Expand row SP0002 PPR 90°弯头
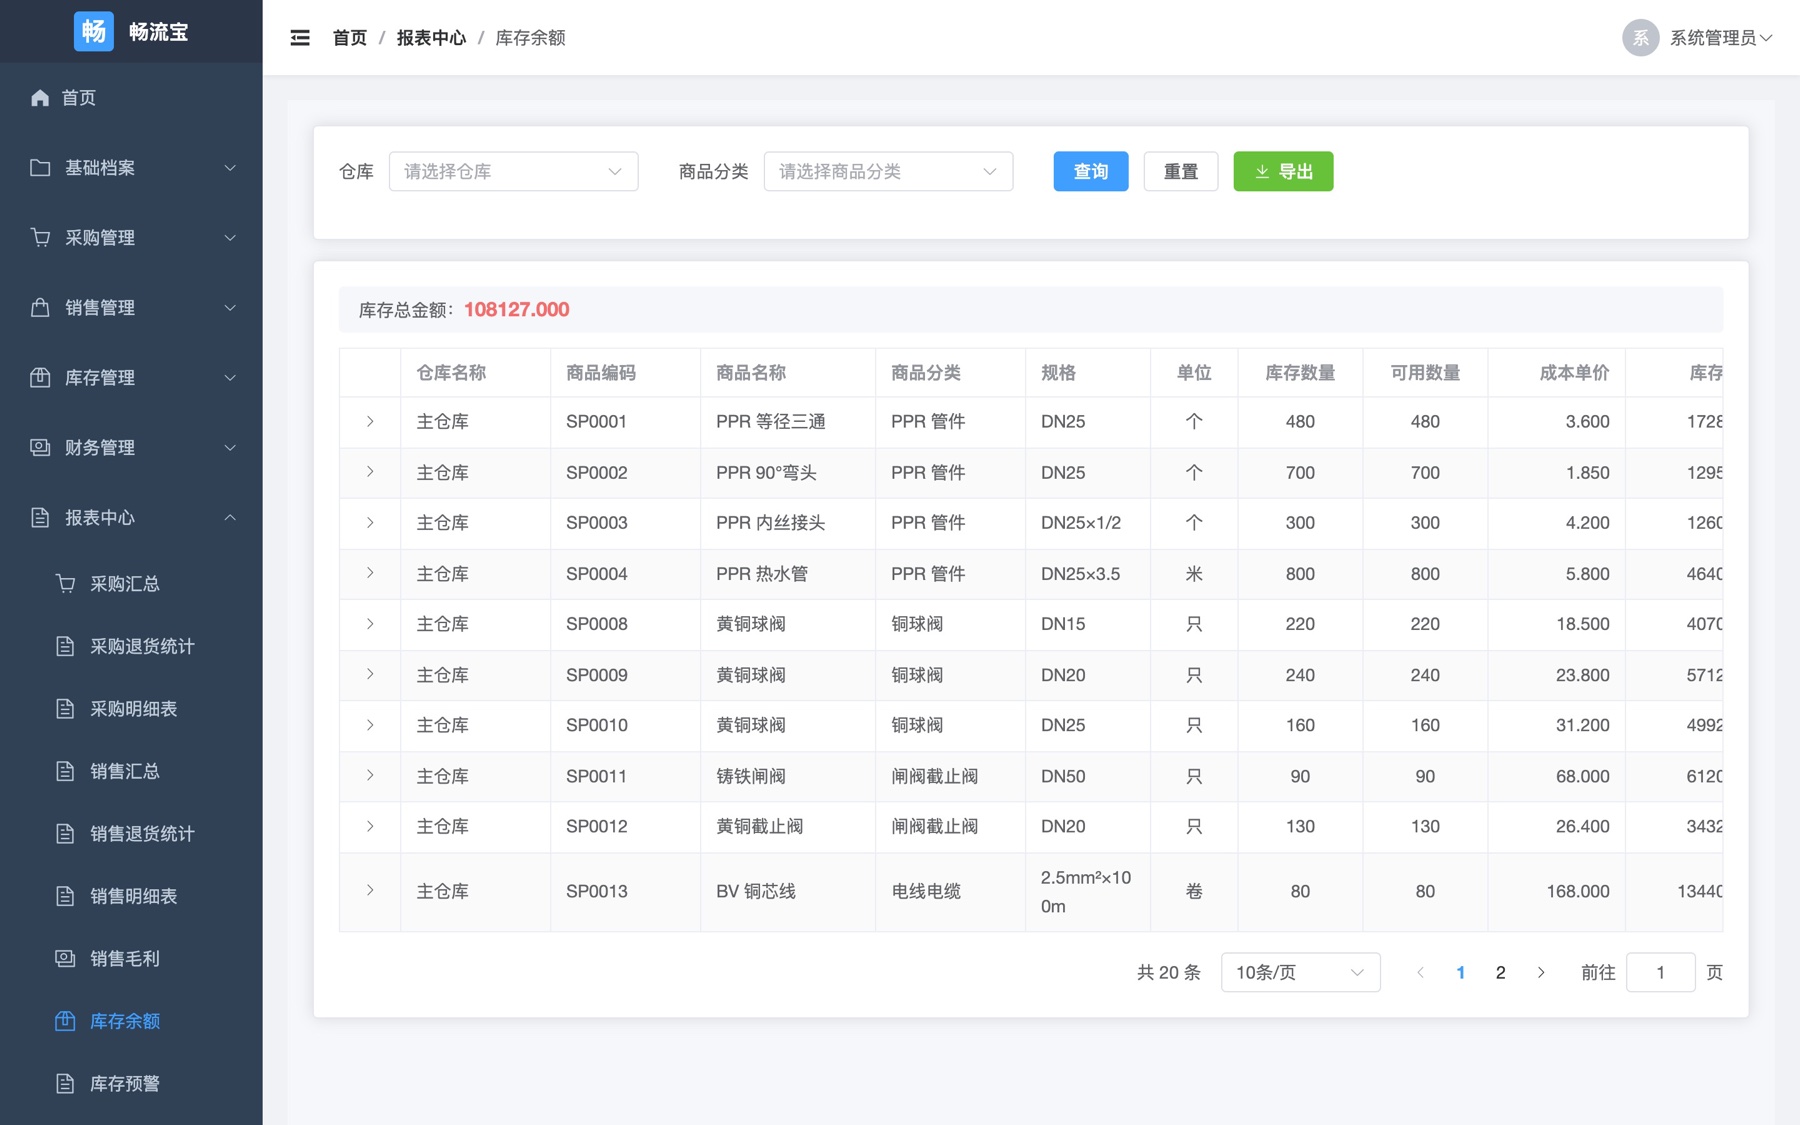This screenshot has height=1125, width=1800. point(370,472)
